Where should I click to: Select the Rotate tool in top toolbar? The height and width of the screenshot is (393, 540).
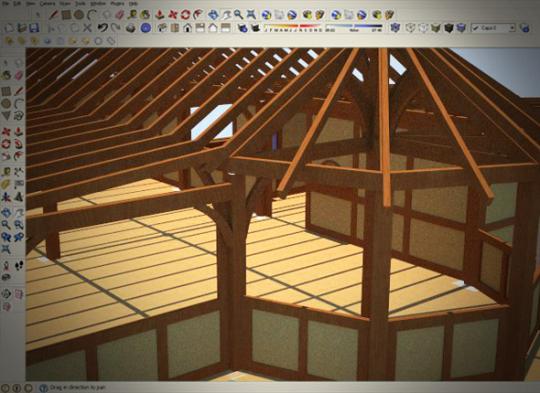click(x=185, y=15)
